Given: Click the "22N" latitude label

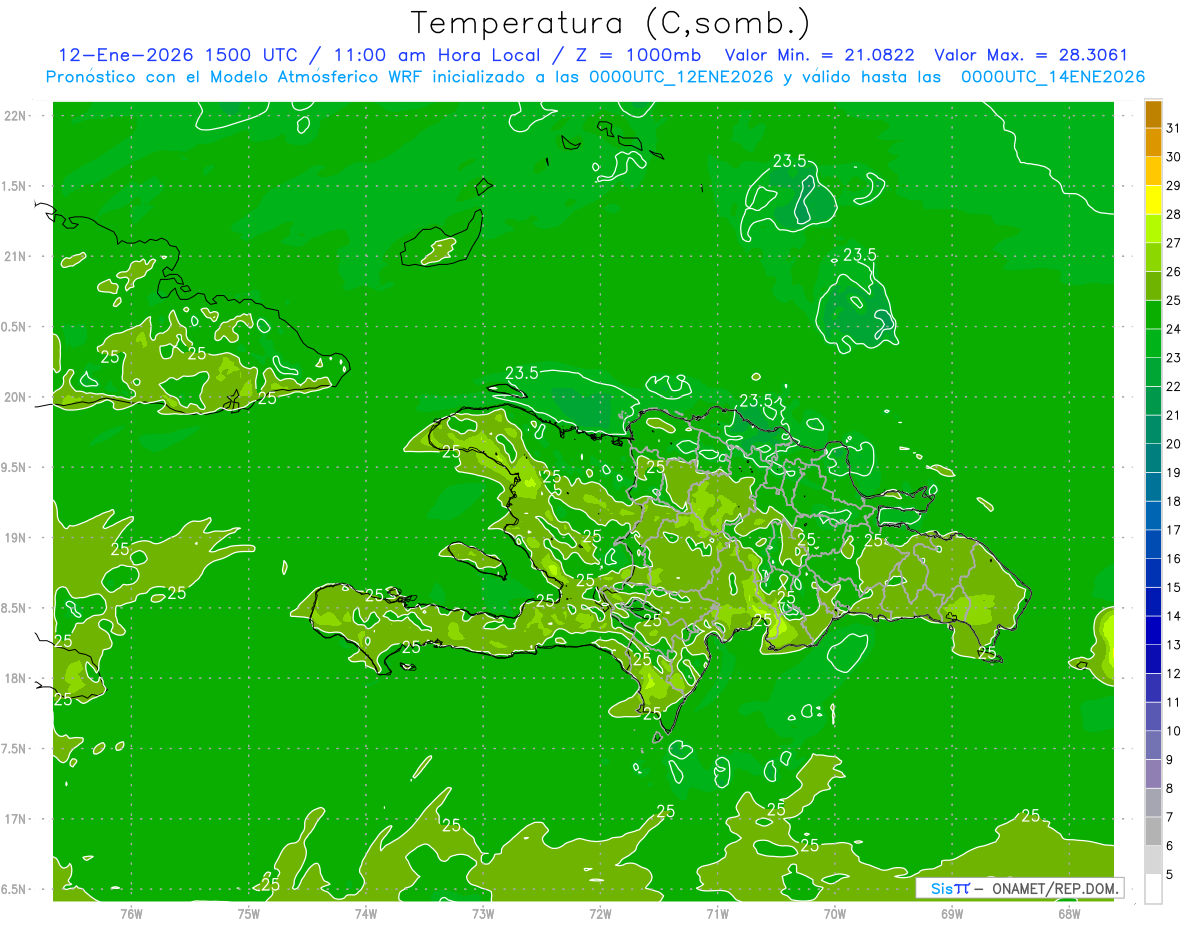Looking at the screenshot, I should (17, 116).
